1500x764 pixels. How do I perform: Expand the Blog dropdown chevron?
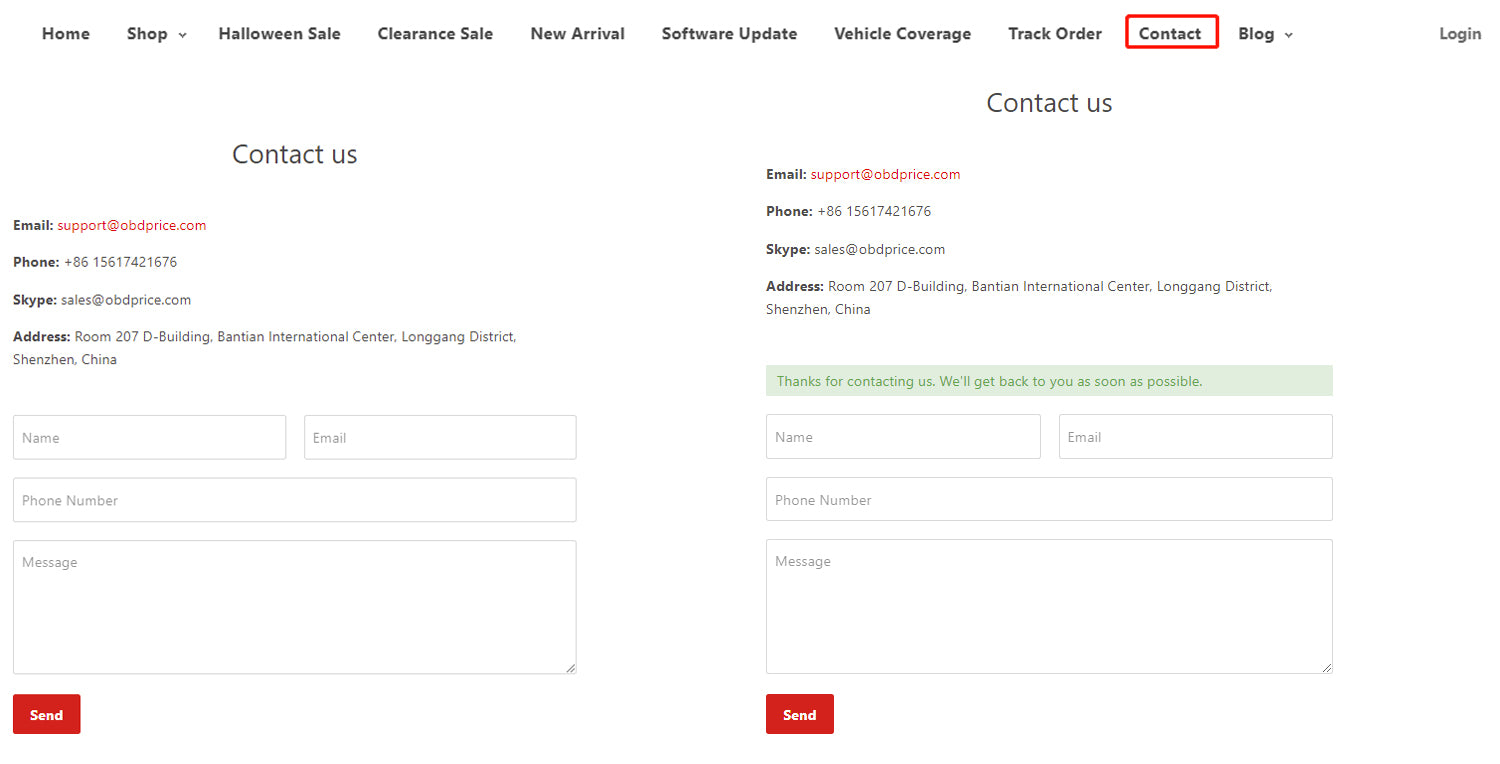[x=1288, y=35]
